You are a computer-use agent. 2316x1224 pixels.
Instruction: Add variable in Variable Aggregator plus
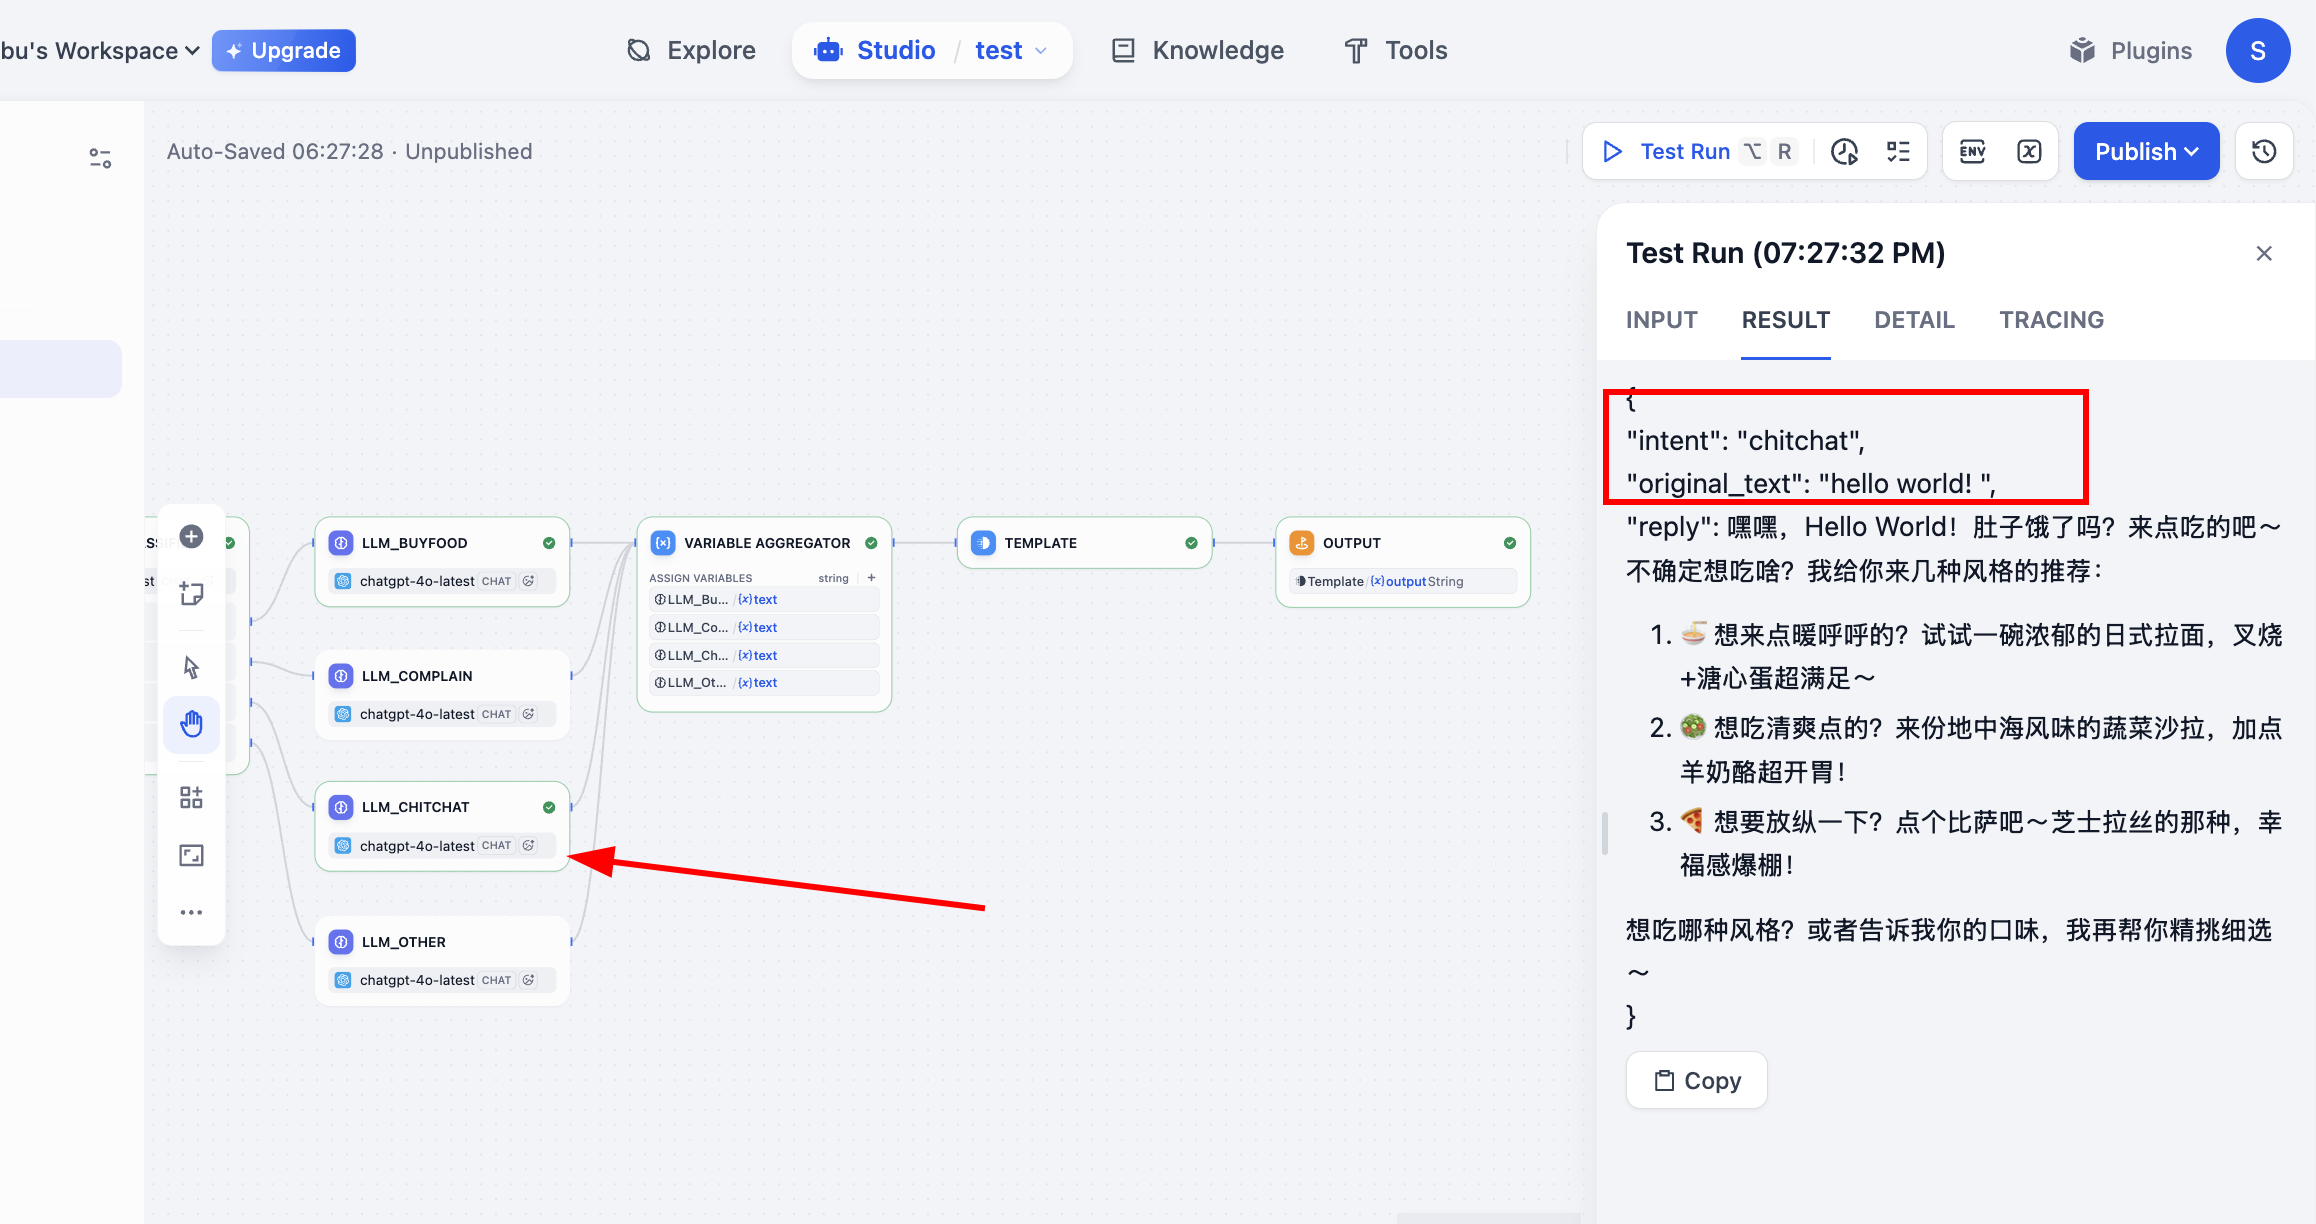pos(872,578)
